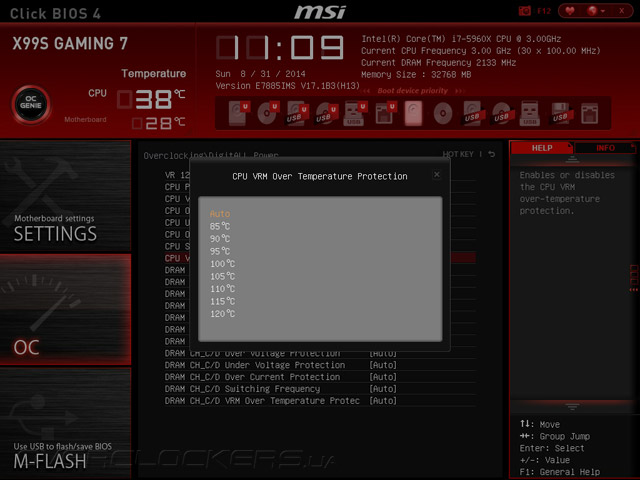Image resolution: width=640 pixels, height=480 pixels.
Task: Select the UEFI USB hard disk boot icon
Action: pyautogui.click(x=297, y=113)
